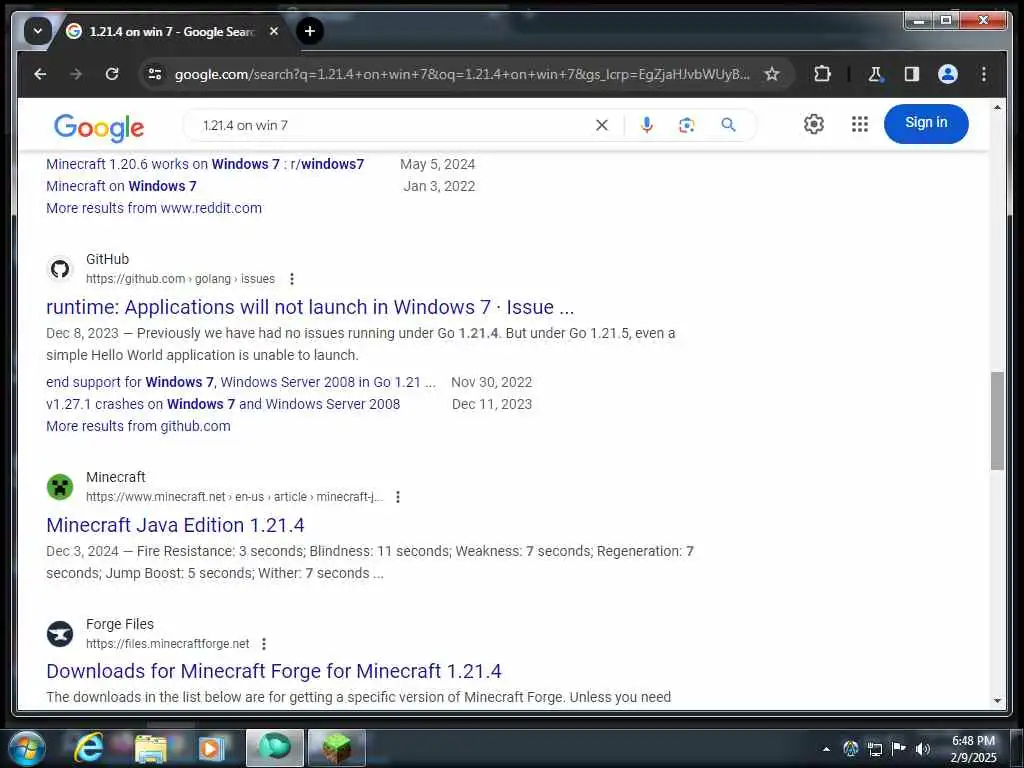The image size is (1024, 768).
Task: Open Minecraft grass block taskbar icon
Action: pyautogui.click(x=337, y=748)
